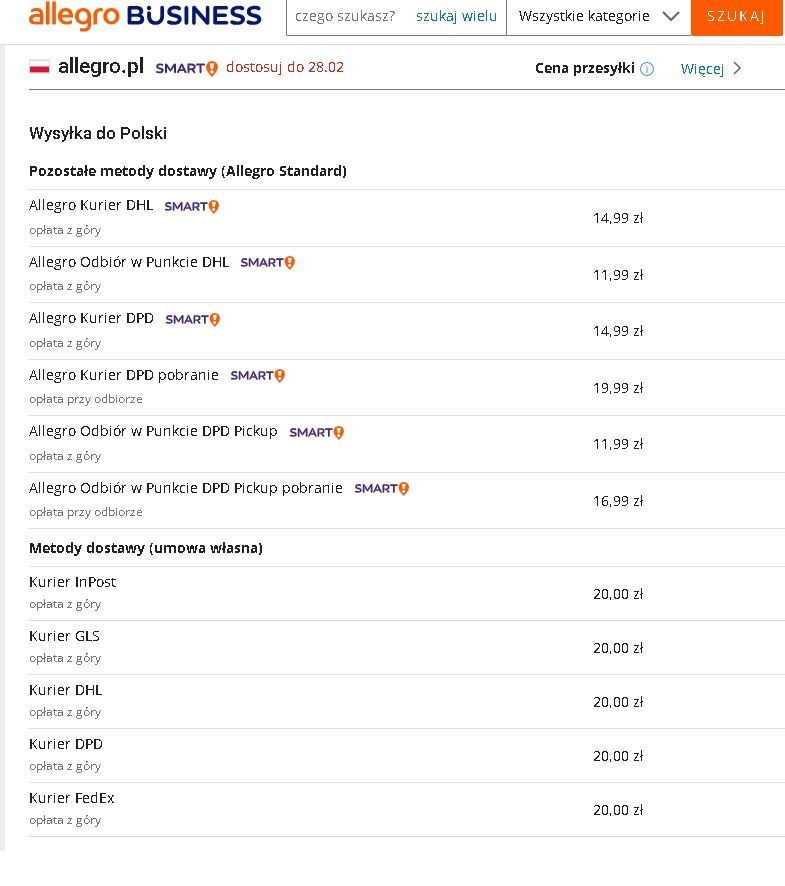Viewport: 785px width, 886px height.
Task: Click SMART badge of Odbiór w Punkcie DPD Pickup
Action: [x=316, y=432]
